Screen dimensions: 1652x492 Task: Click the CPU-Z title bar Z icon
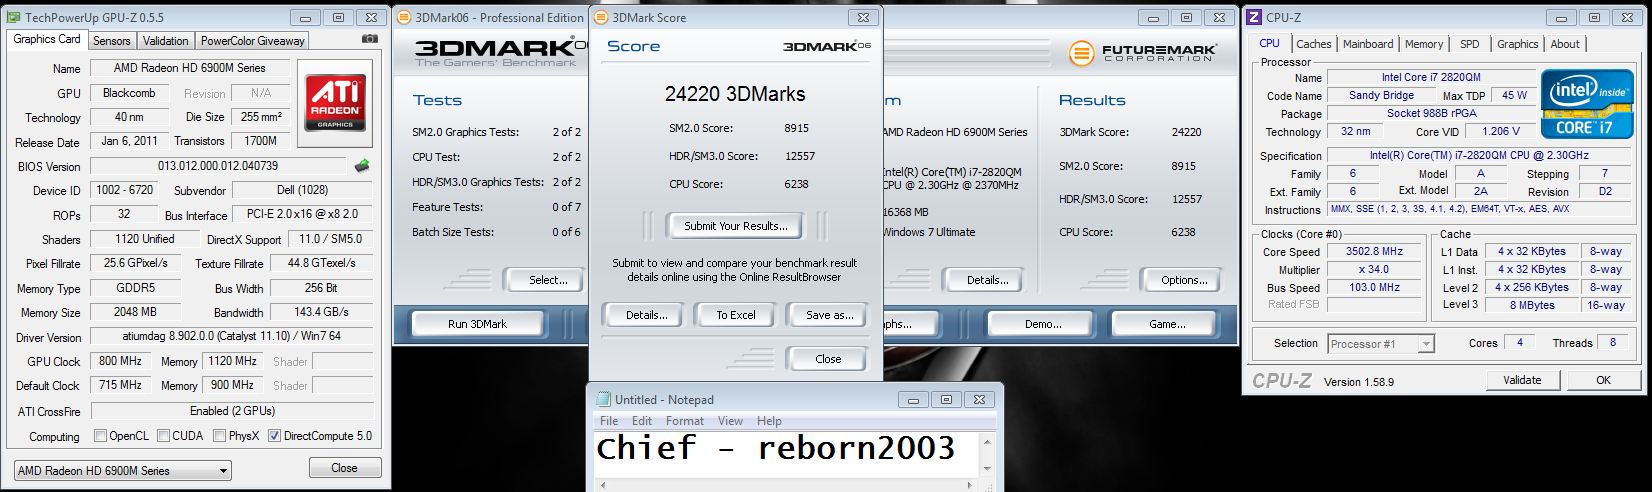pos(1255,17)
